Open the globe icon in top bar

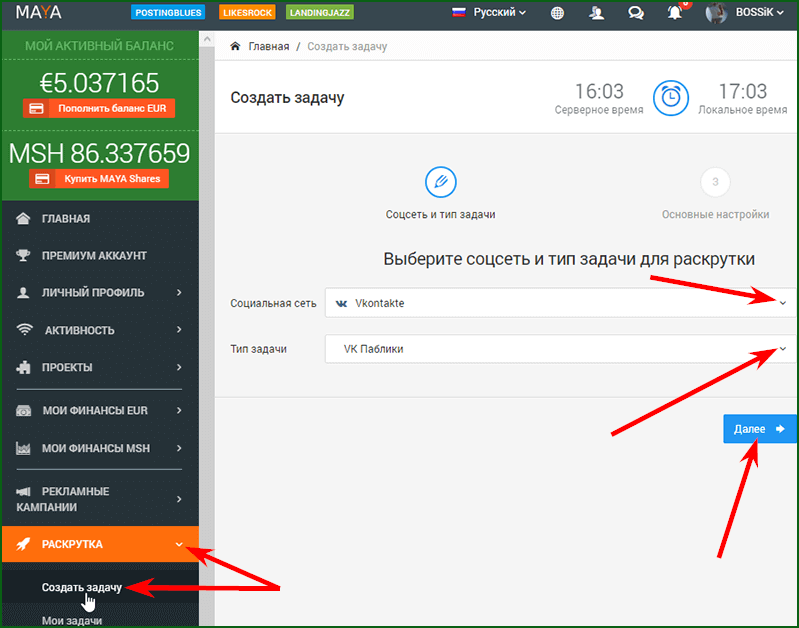[x=557, y=13]
